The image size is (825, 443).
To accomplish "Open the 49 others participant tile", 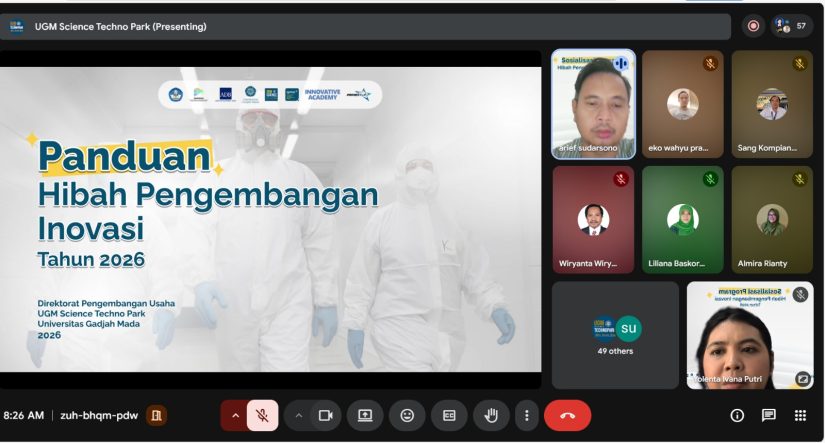I will pos(615,335).
